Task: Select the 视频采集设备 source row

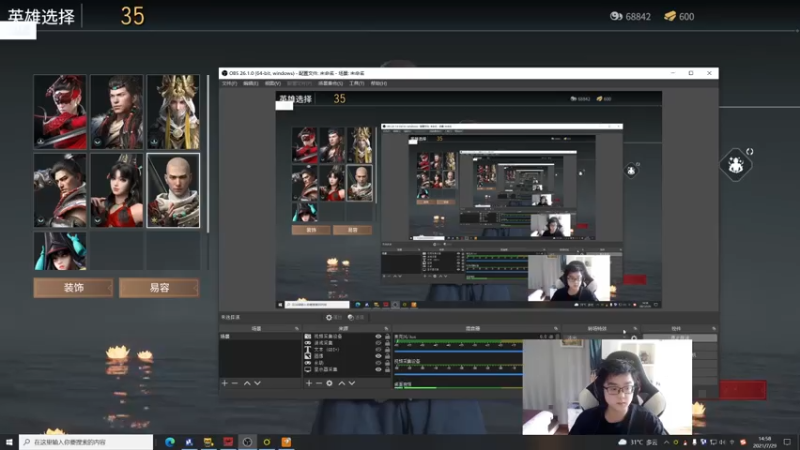Action: click(x=347, y=337)
